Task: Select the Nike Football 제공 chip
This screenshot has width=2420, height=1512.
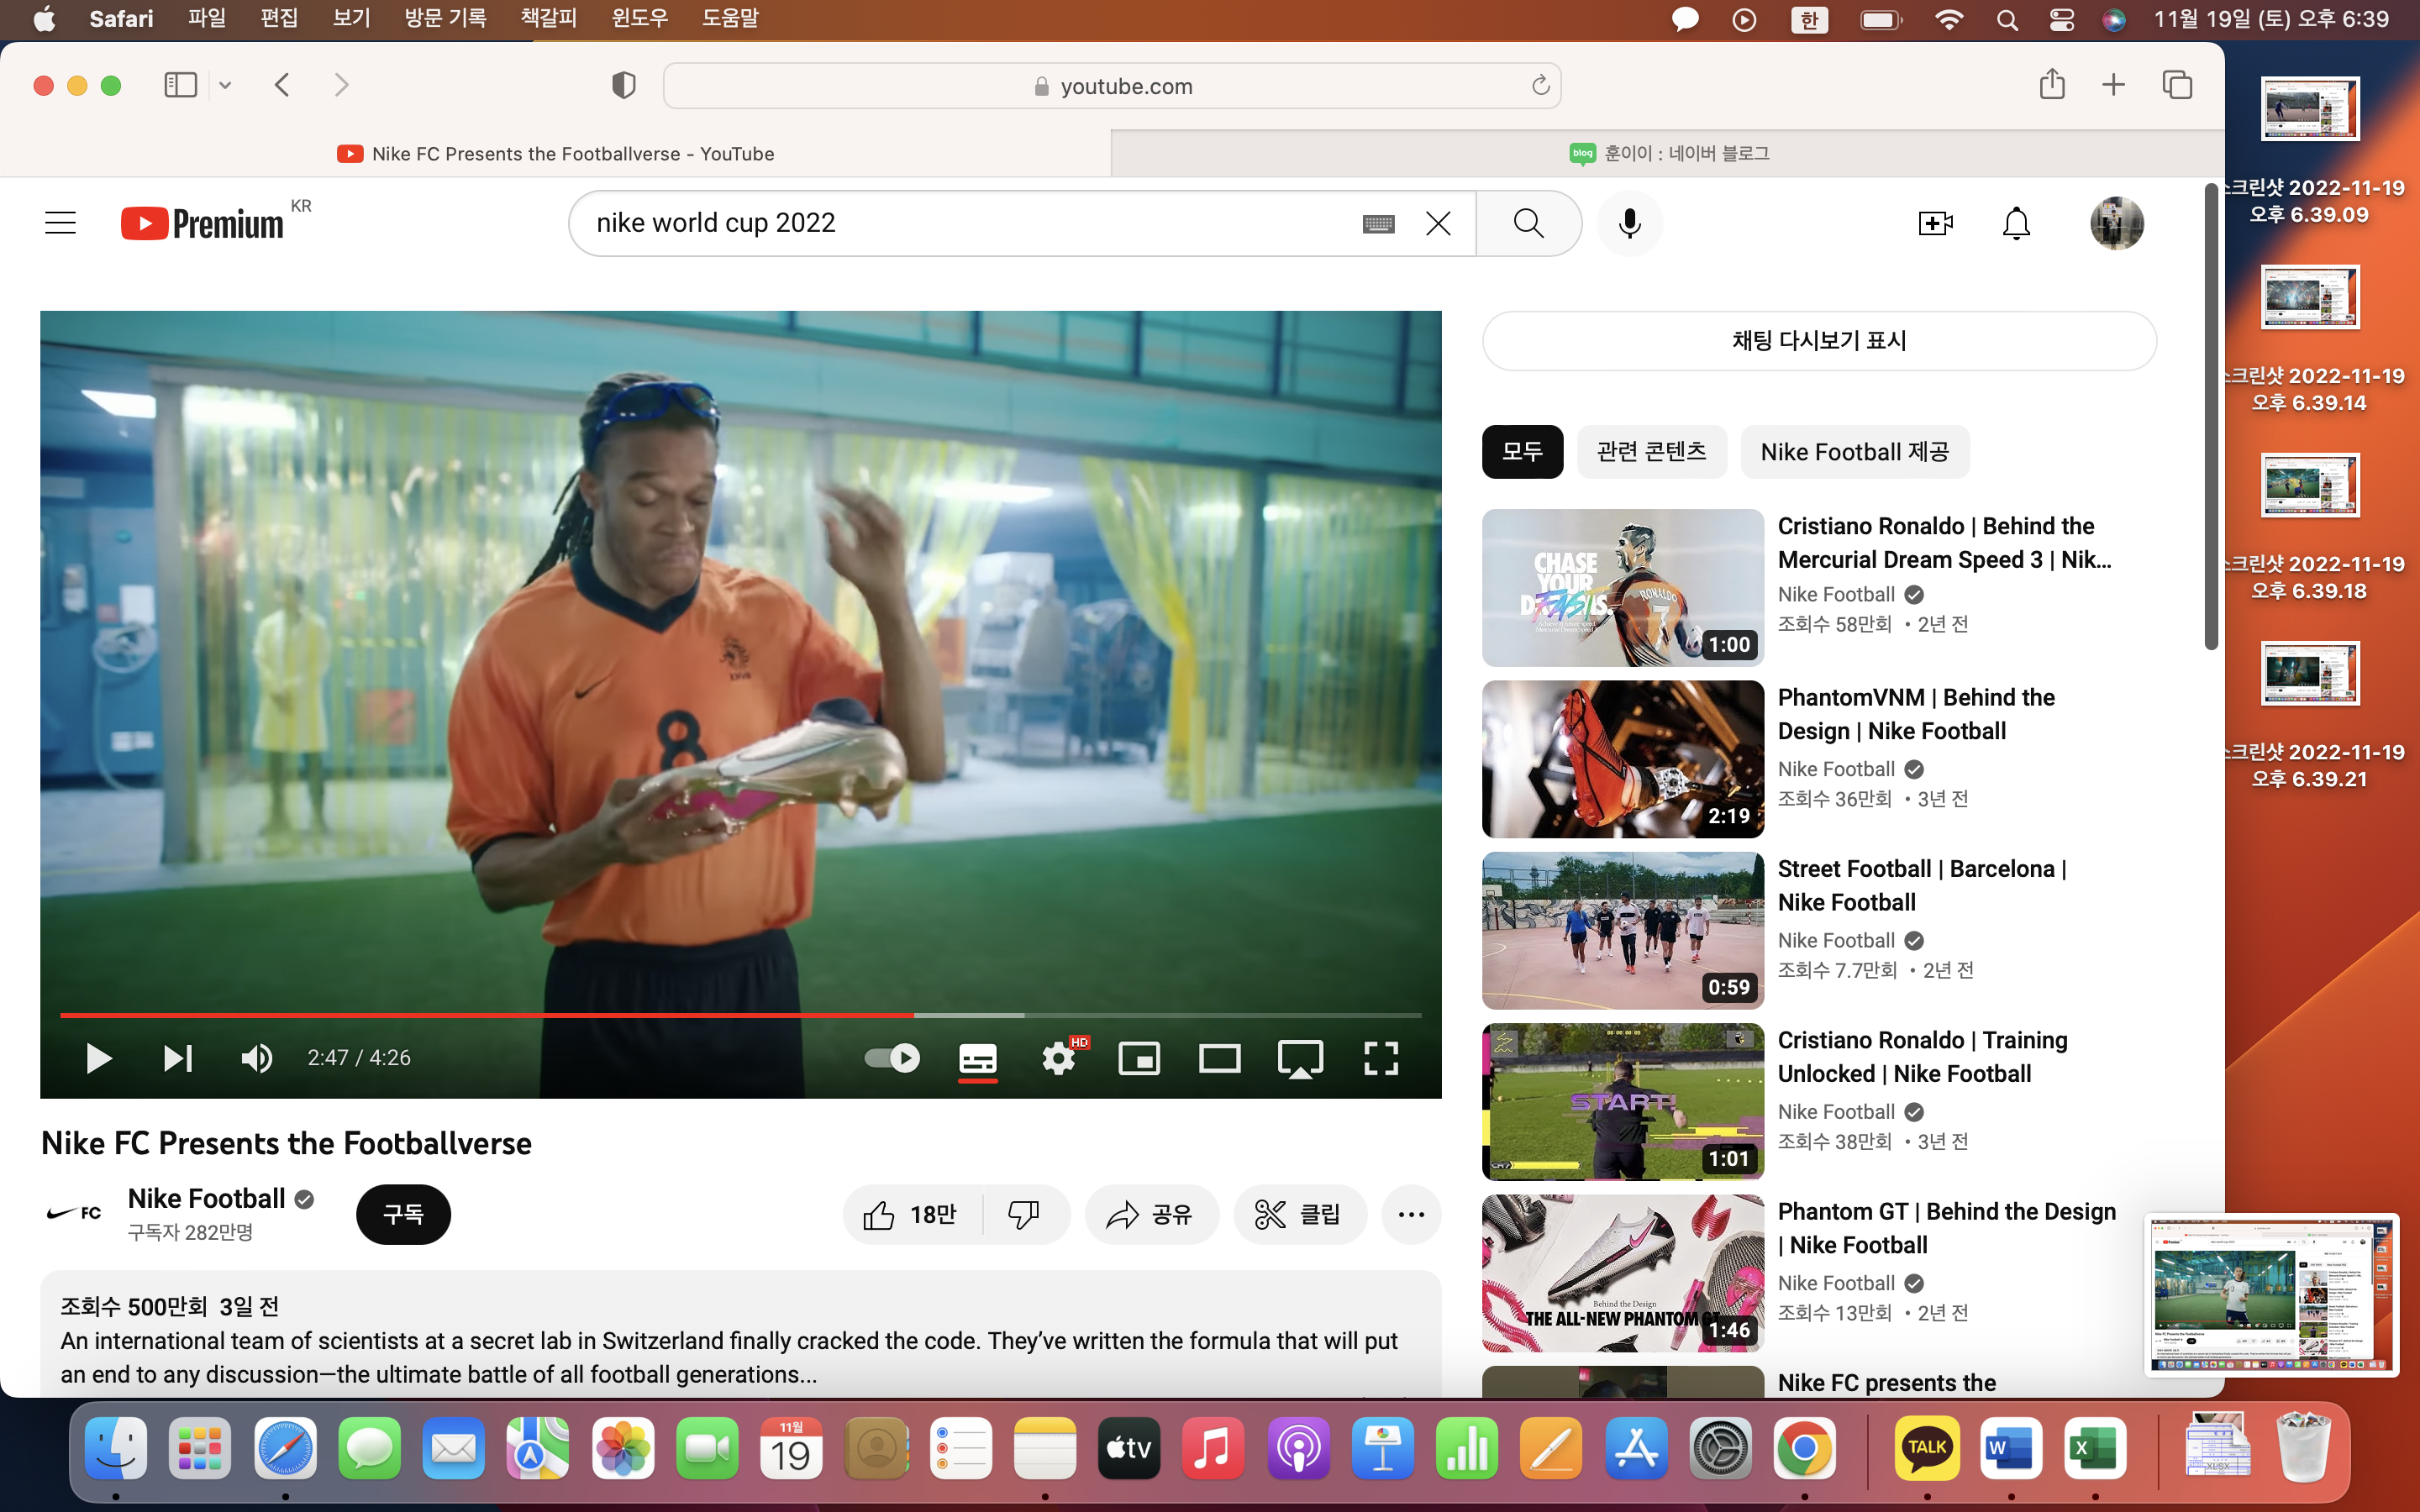Action: pos(1855,452)
